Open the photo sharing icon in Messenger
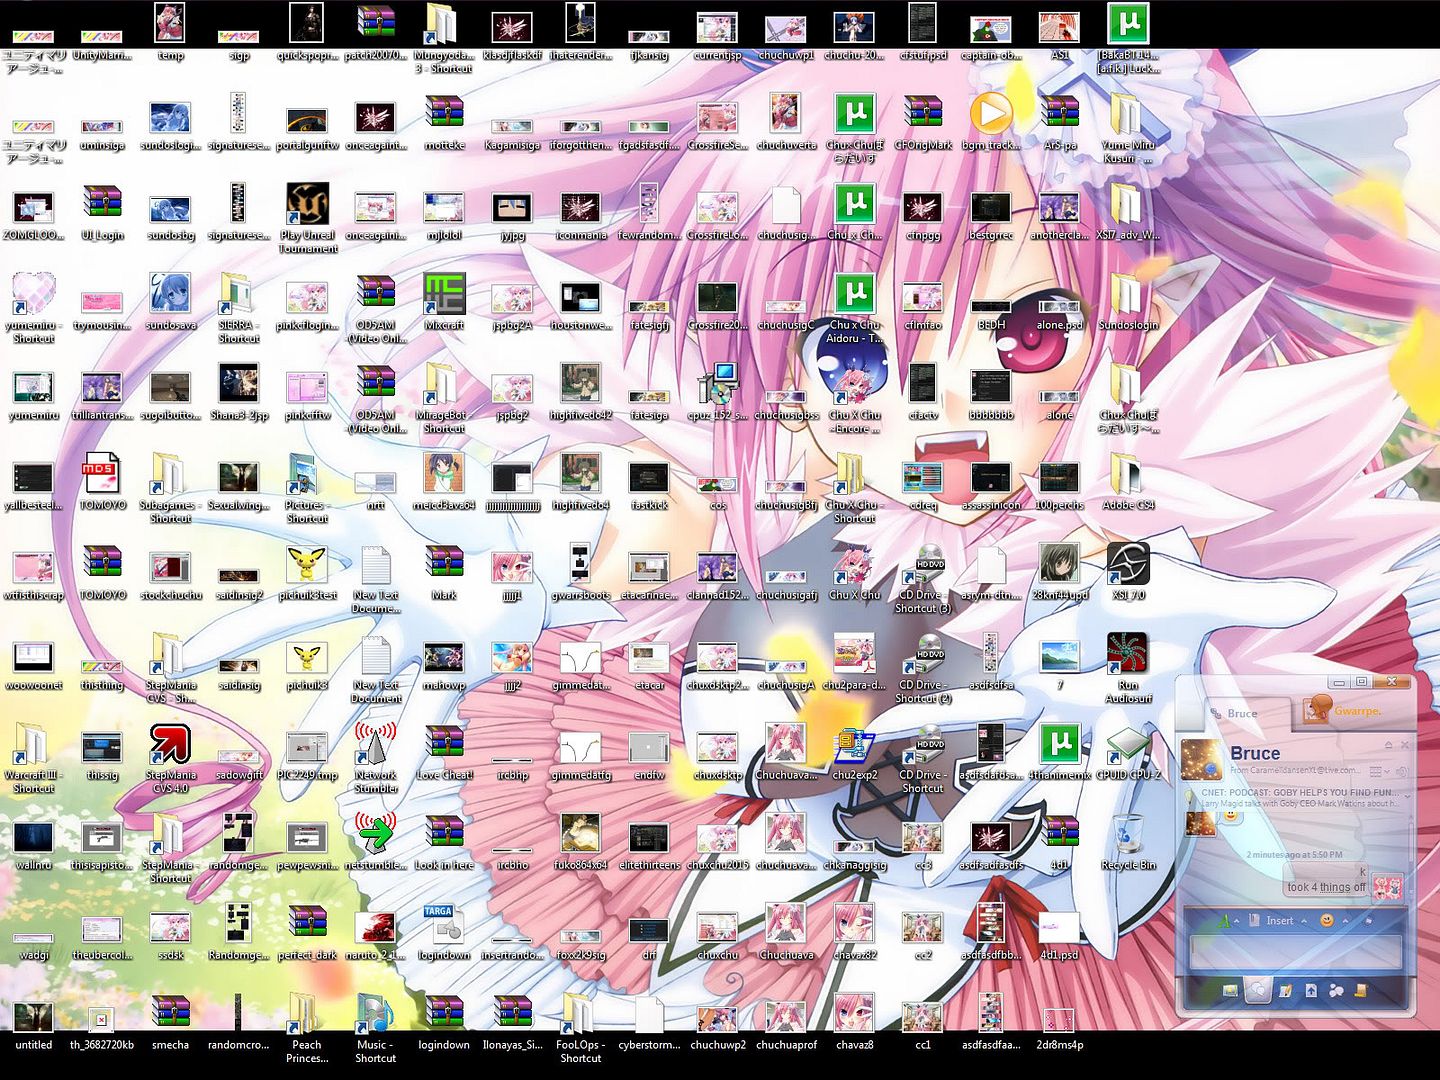 click(1231, 991)
